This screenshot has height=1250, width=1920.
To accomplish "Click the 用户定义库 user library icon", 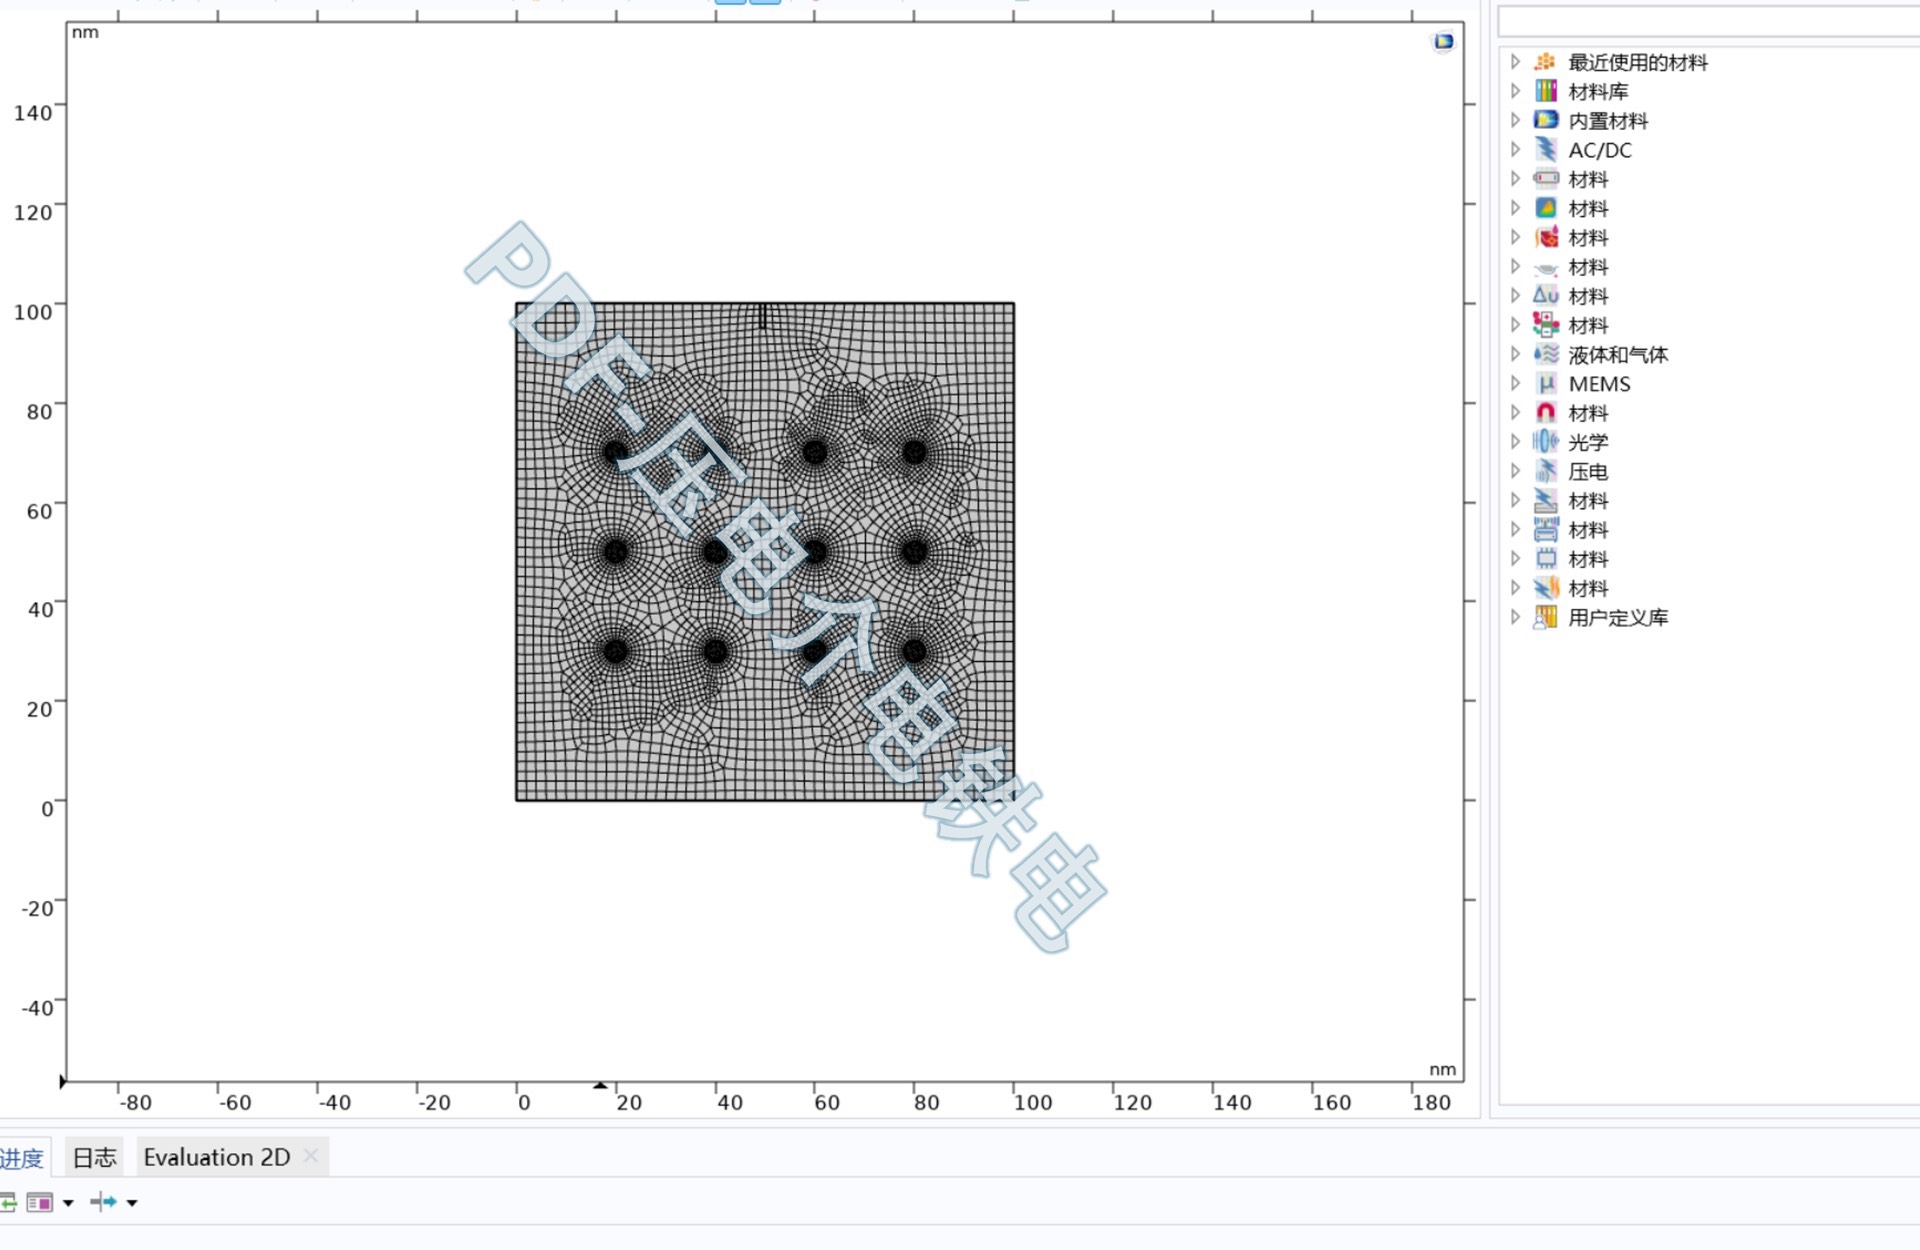I will point(1546,618).
